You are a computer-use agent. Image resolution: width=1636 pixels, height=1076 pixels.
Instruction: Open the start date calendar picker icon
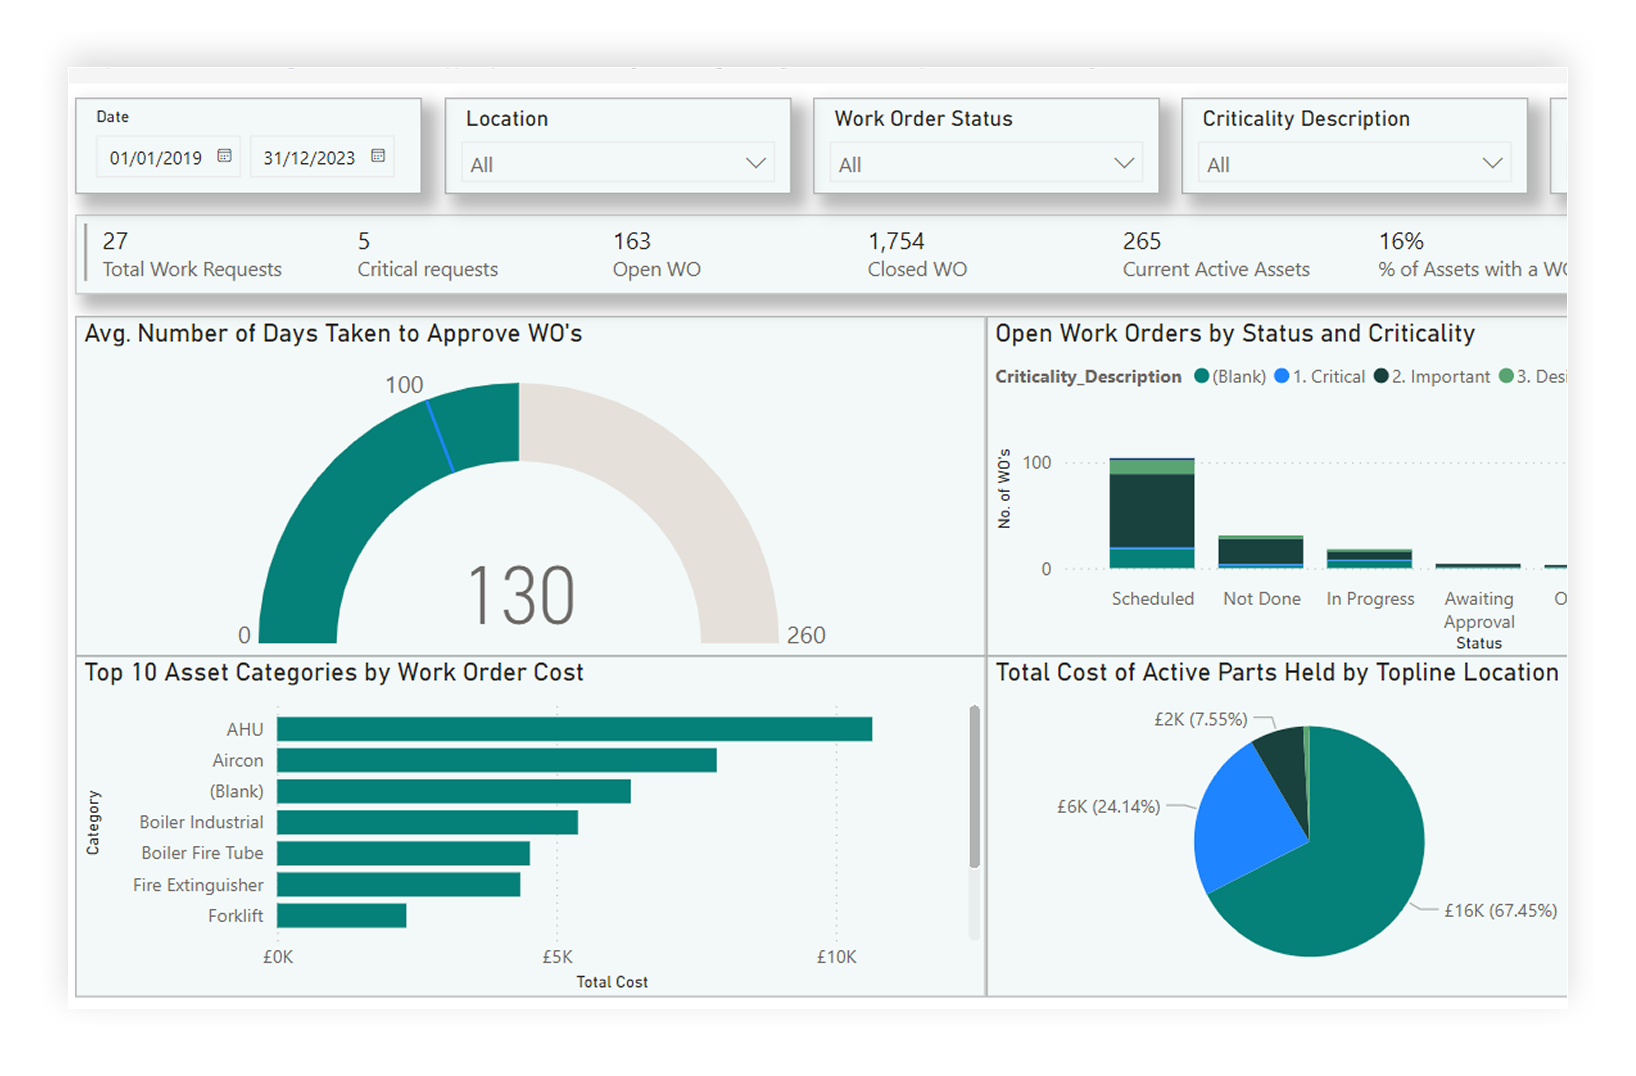pos(225,156)
